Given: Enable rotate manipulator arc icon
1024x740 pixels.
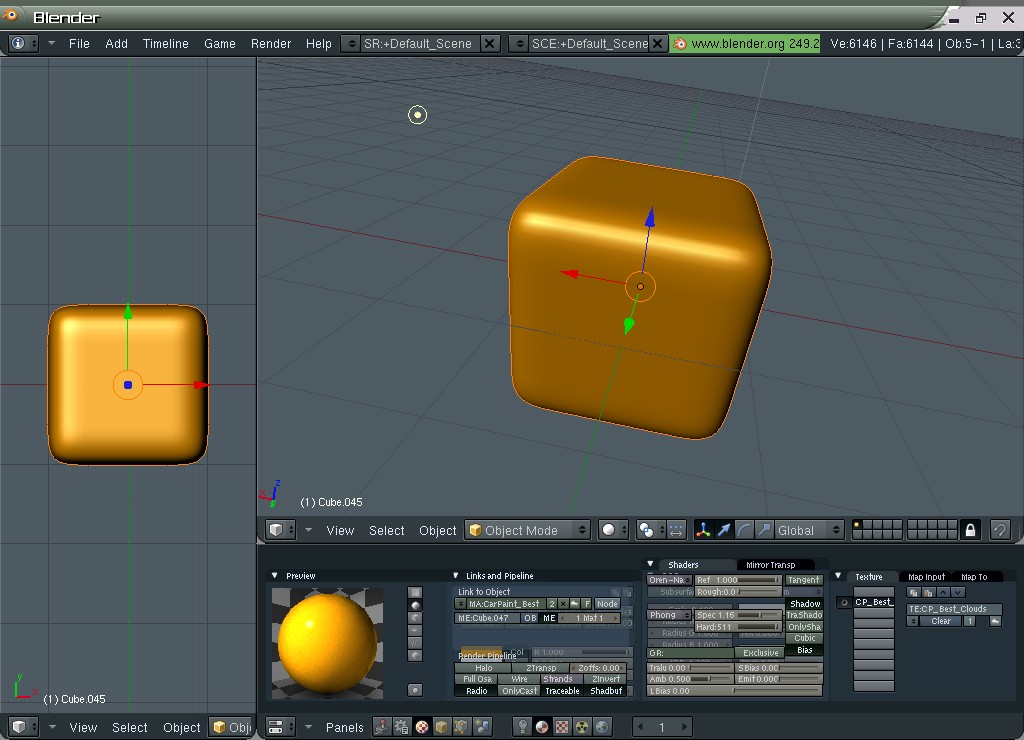Looking at the screenshot, I should pos(743,530).
